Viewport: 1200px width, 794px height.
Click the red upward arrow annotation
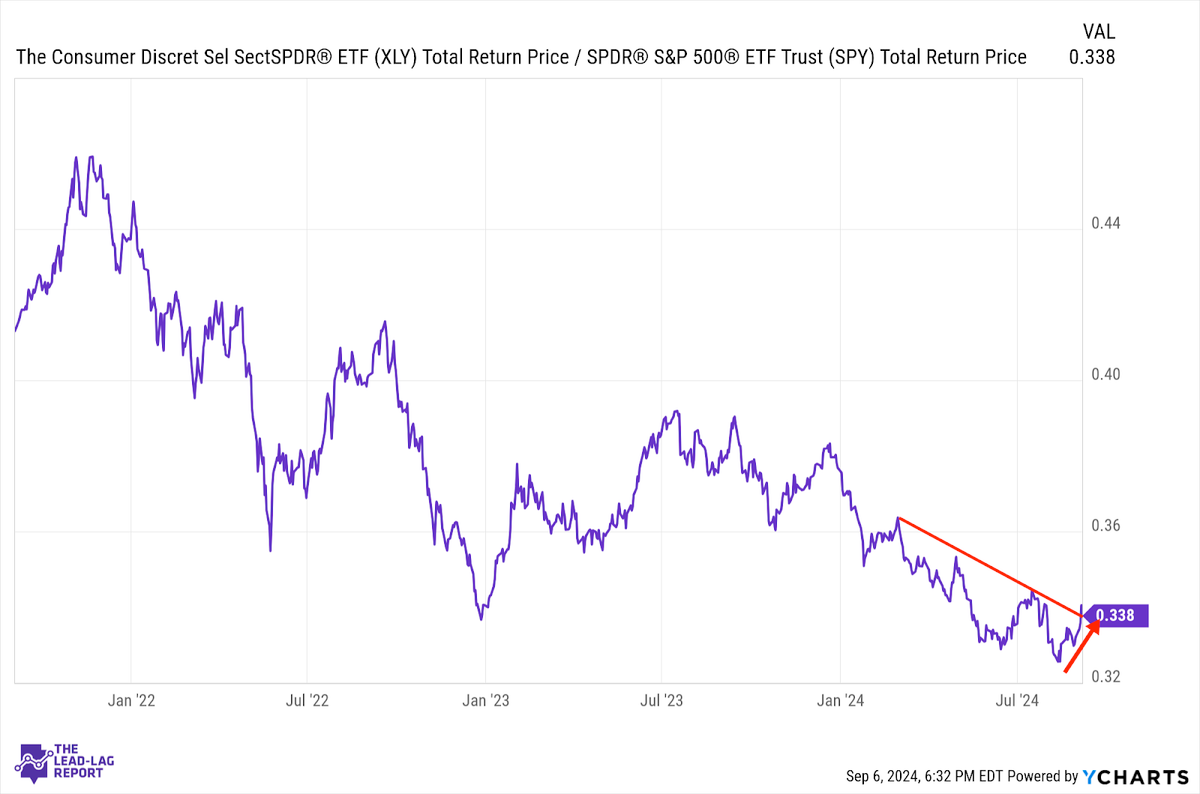(x=1082, y=646)
